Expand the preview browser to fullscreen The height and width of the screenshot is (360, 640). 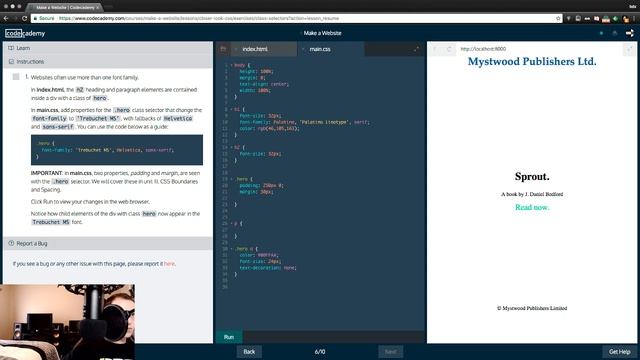(629, 49)
